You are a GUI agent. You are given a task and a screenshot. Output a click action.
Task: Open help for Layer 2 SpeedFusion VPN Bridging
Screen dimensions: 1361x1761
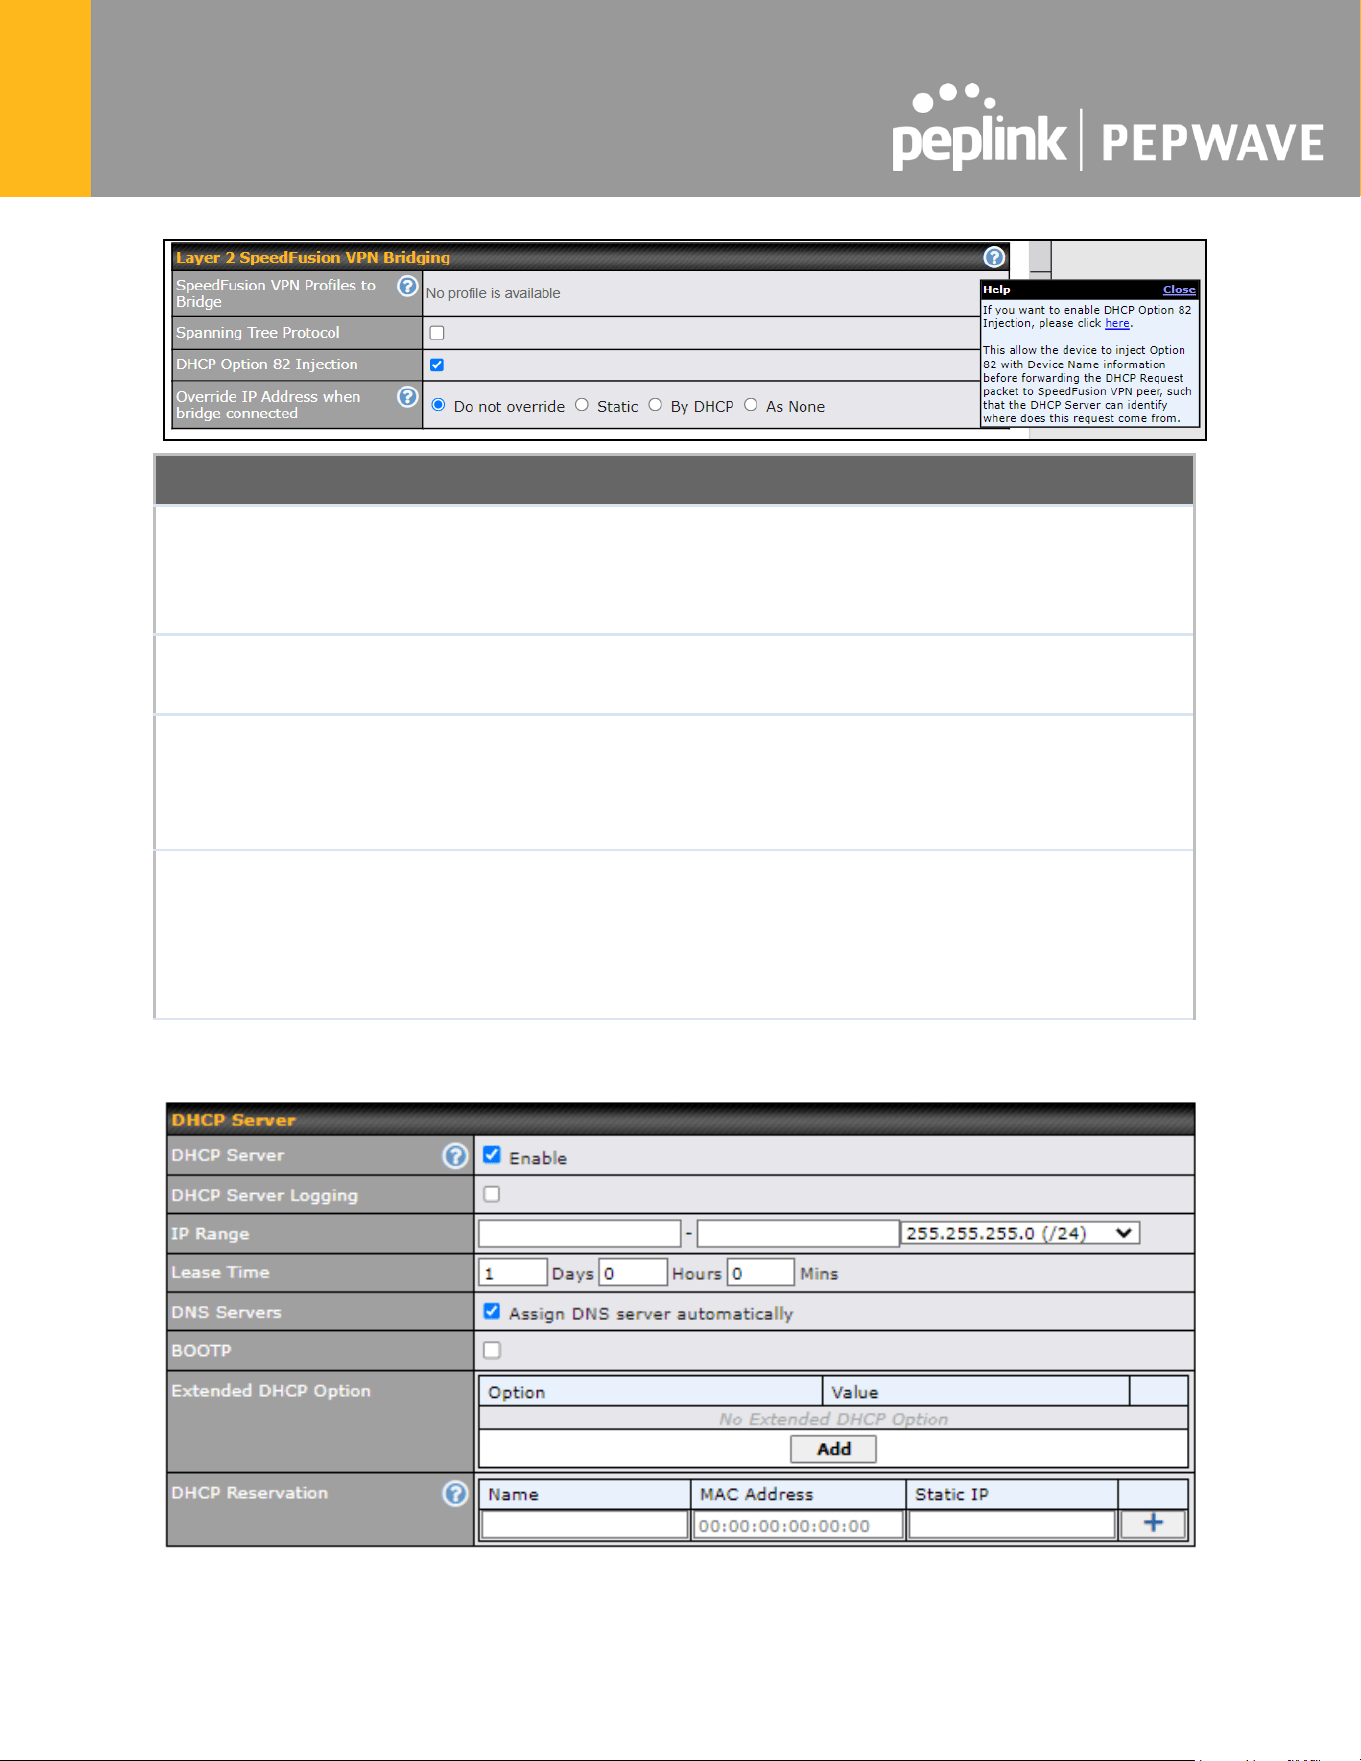[994, 257]
